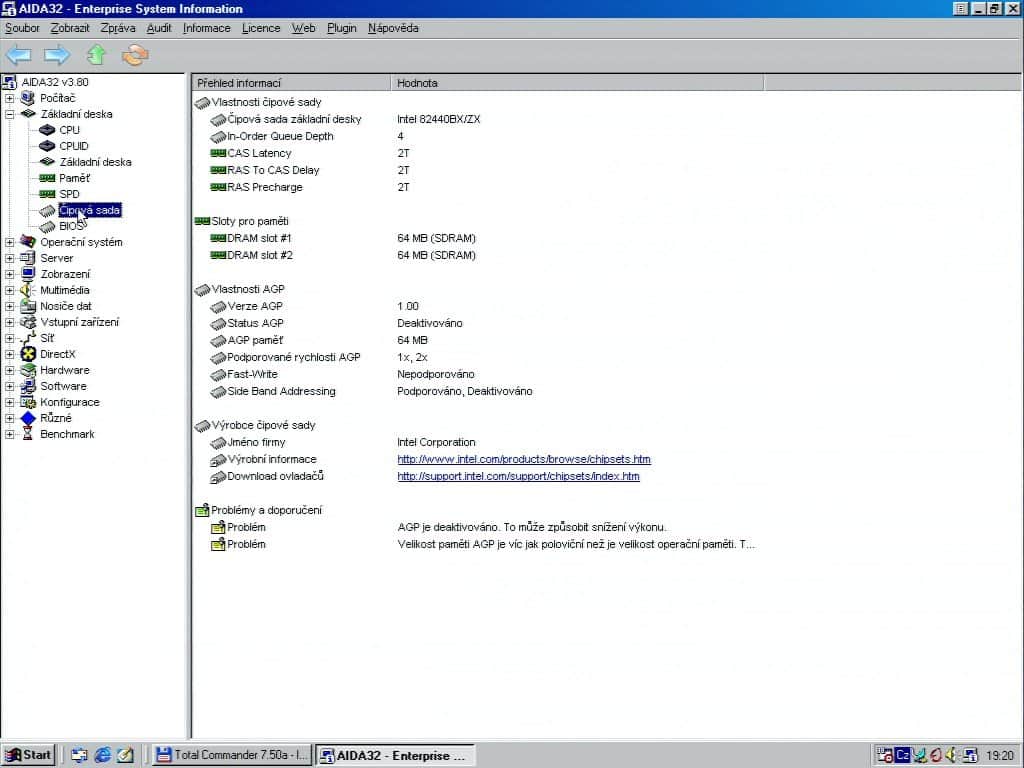This screenshot has width=1024, height=768.
Task: Select the Základní deska child item
Action: pyautogui.click(x=95, y=162)
